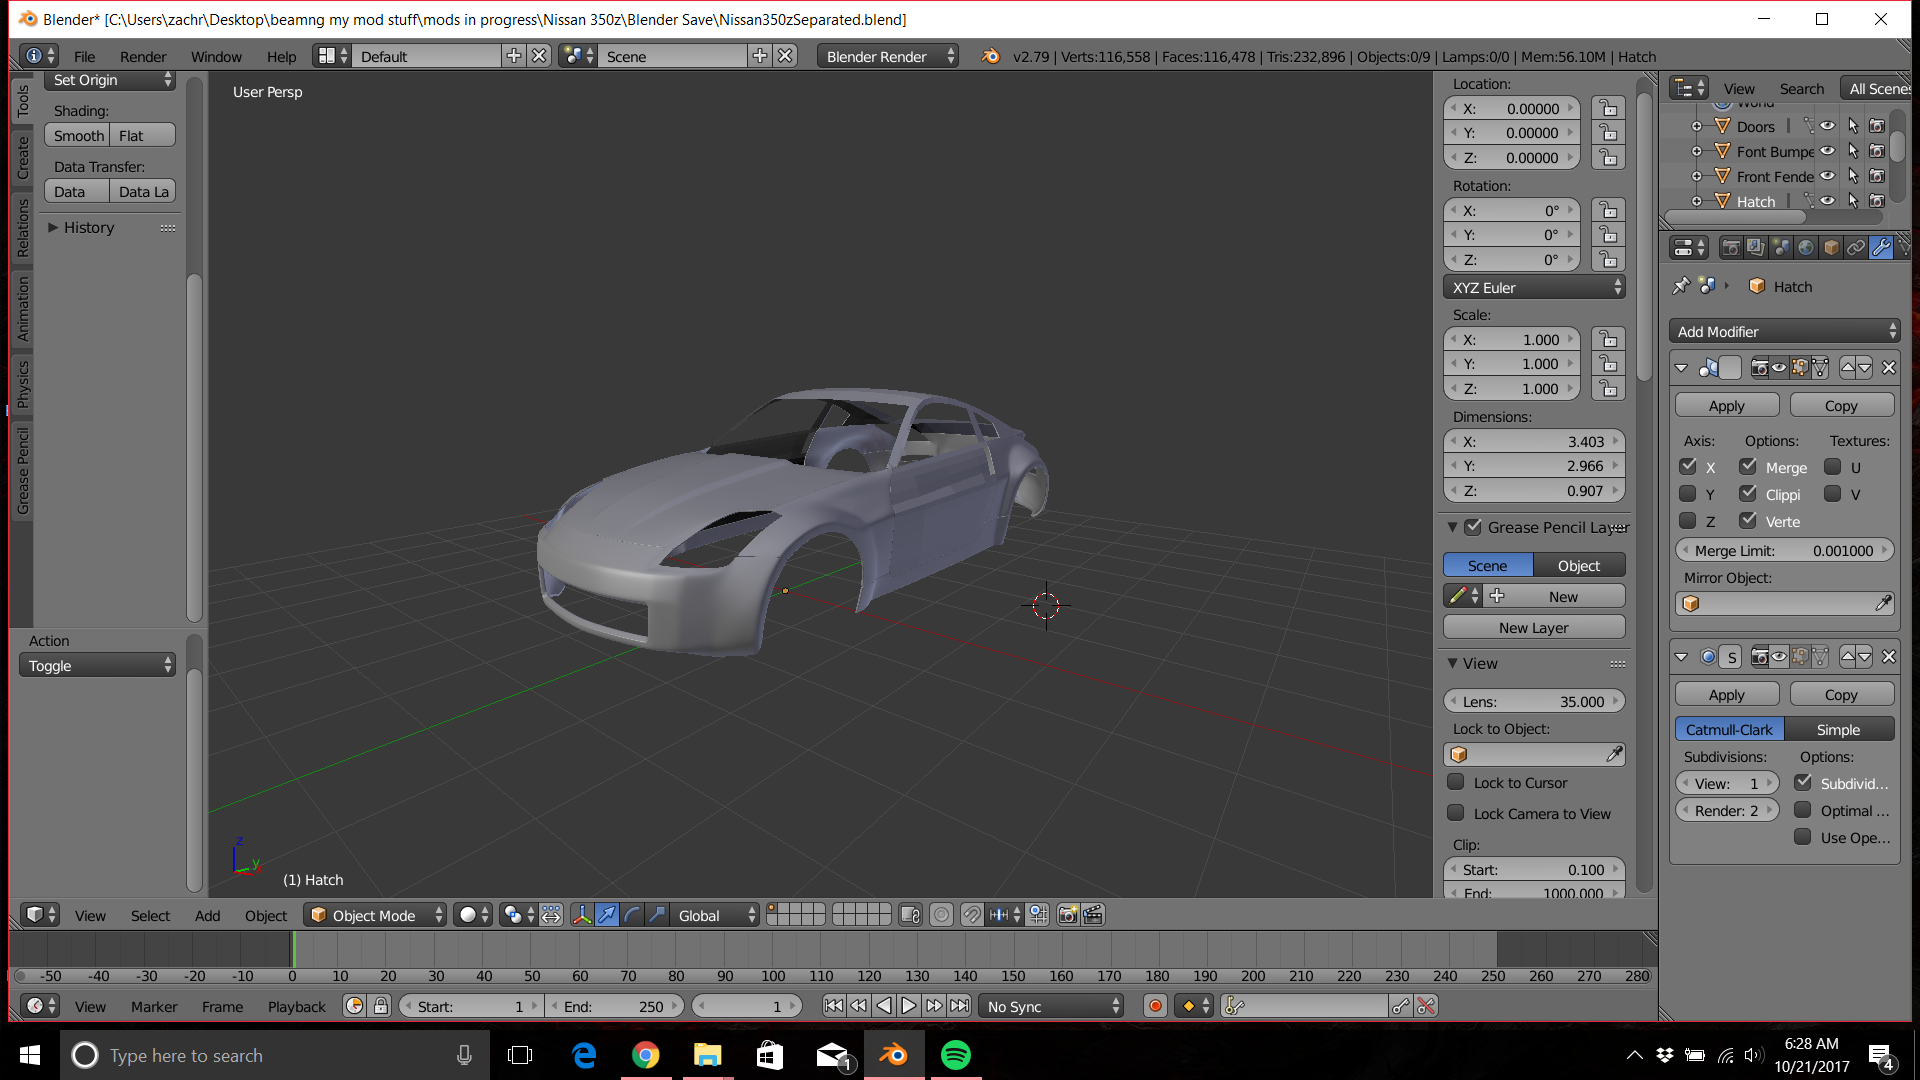This screenshot has width=1920, height=1080.
Task: Open the Render Layers properties tab
Action: 1755,247
